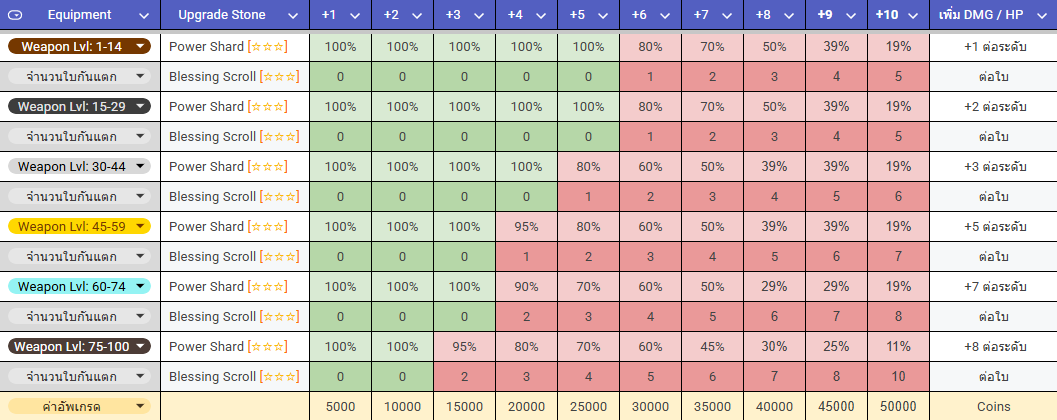Click the chevron icon in Equipment header
This screenshot has width=1057, height=420.
[x=144, y=16]
